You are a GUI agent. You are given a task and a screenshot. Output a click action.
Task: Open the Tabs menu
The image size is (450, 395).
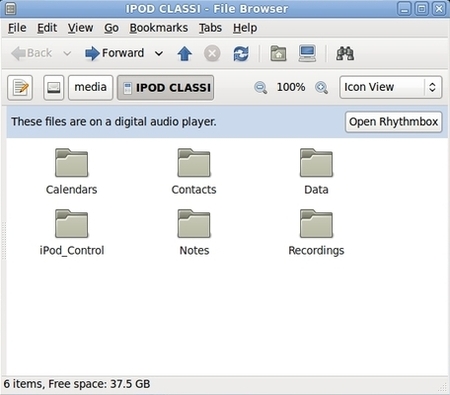(210, 28)
